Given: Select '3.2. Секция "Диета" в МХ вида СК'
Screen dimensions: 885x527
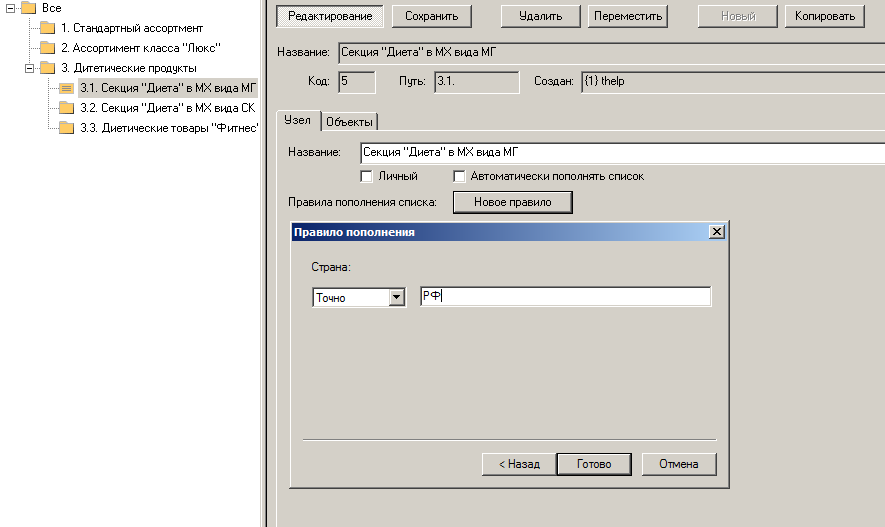Looking at the screenshot, I should click(168, 108).
